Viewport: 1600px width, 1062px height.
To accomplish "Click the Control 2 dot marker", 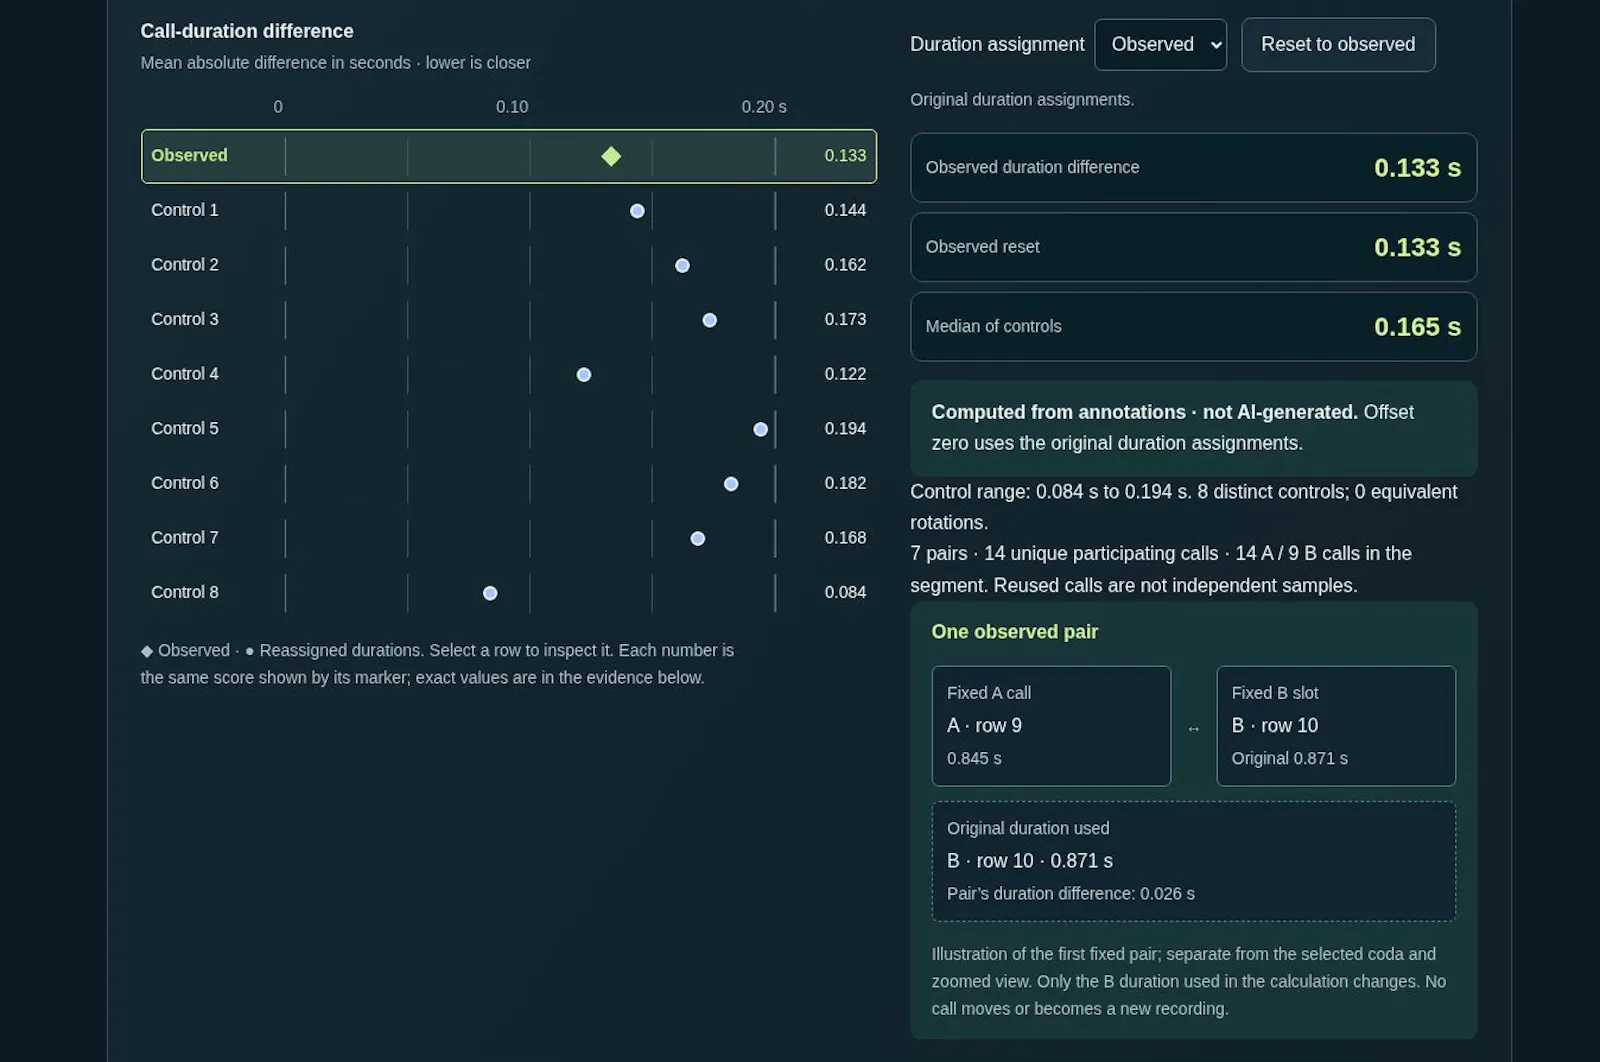I will tap(682, 266).
